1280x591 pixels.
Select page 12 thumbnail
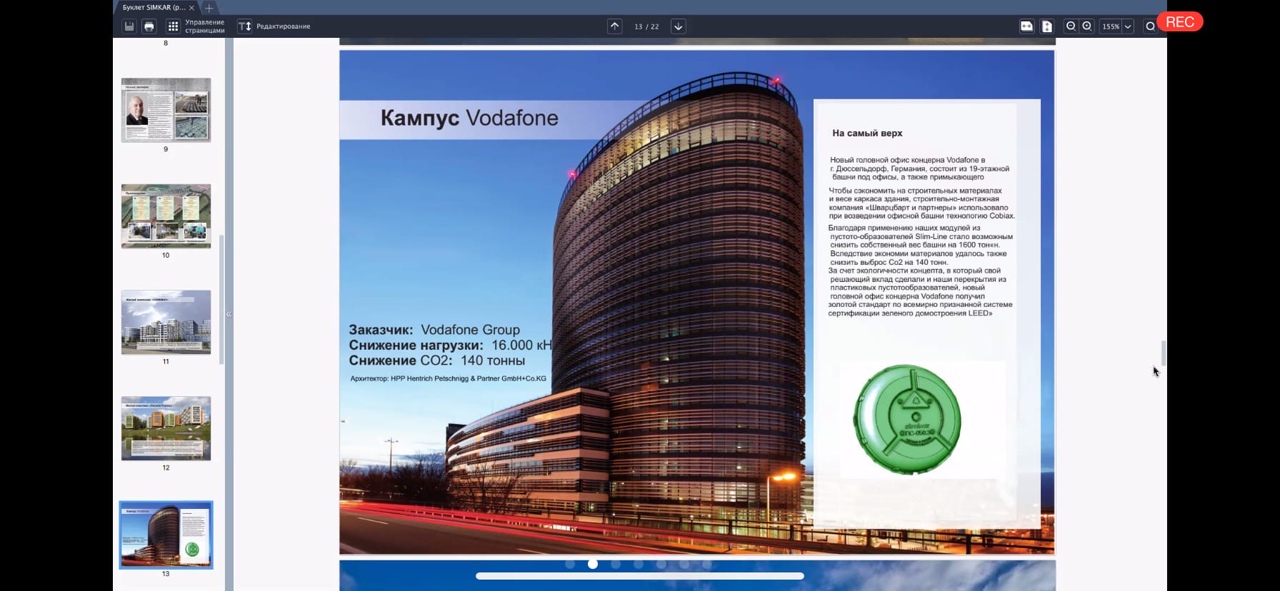(166, 428)
